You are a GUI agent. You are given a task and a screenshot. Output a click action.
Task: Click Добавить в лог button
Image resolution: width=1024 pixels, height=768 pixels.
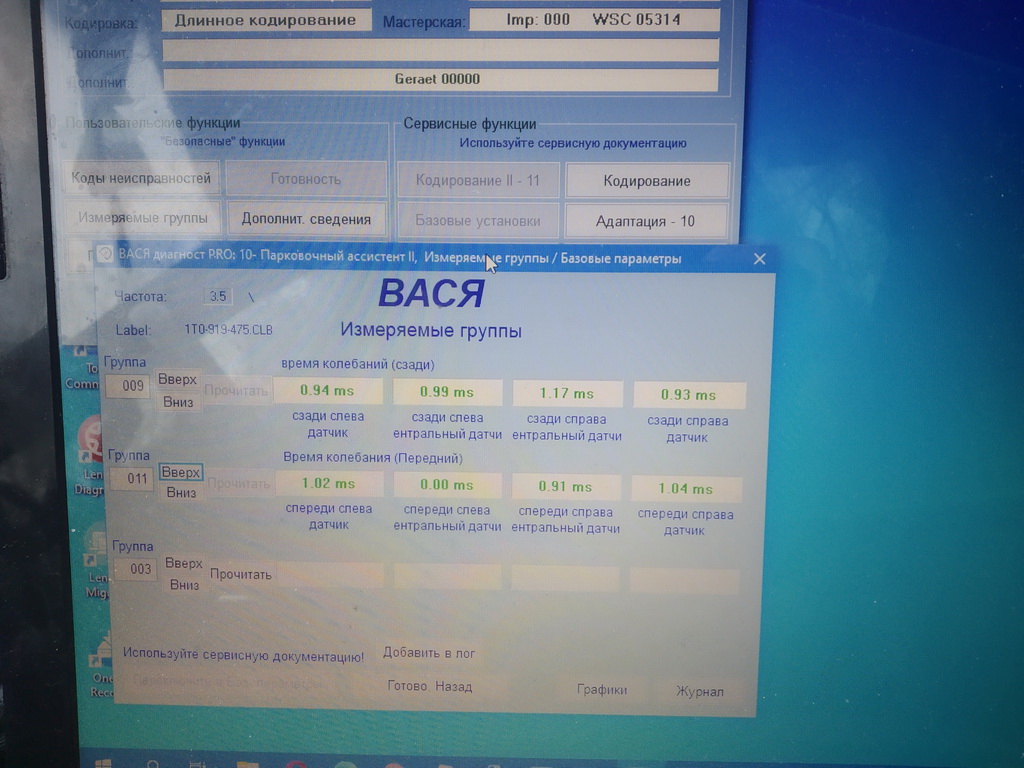pos(429,653)
